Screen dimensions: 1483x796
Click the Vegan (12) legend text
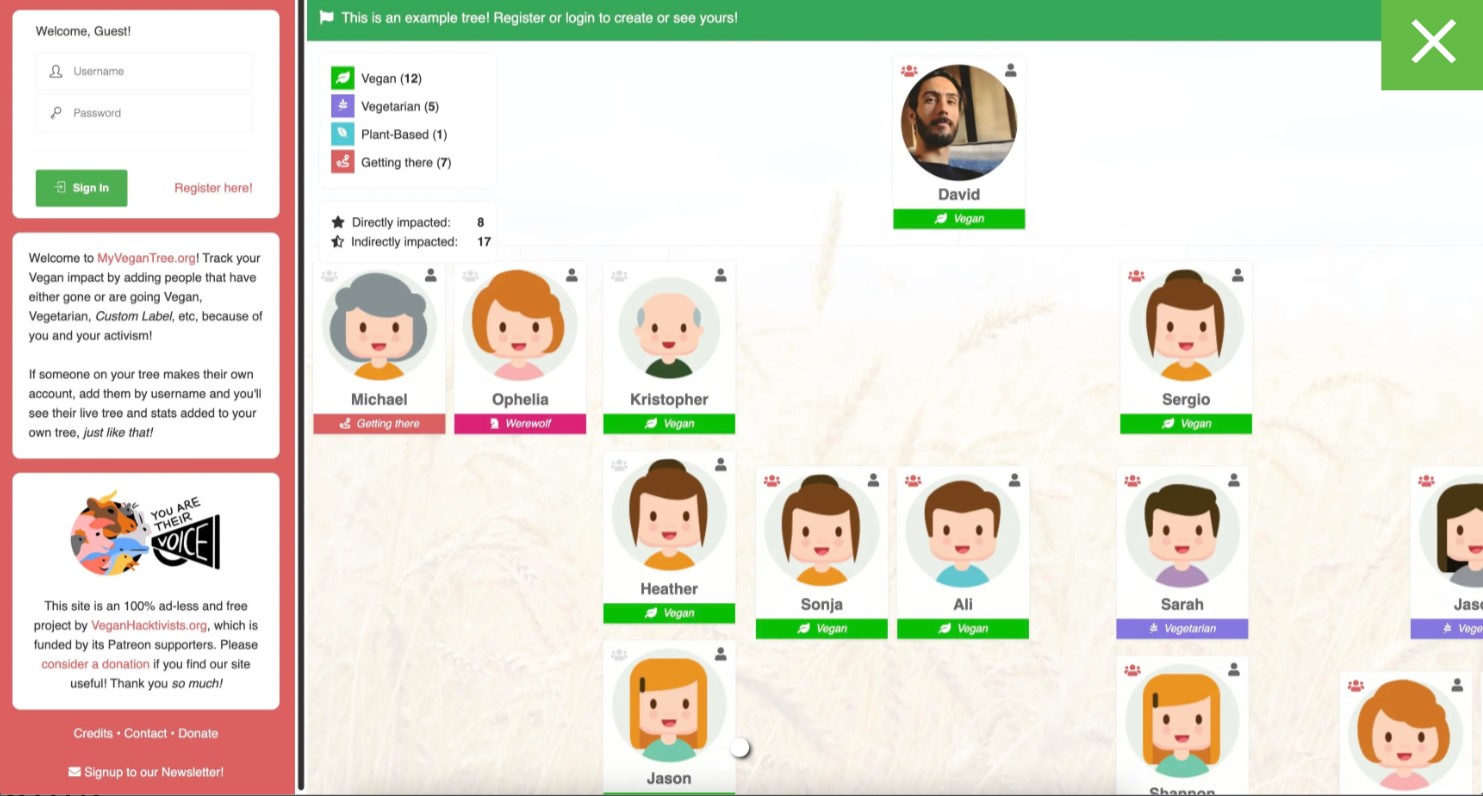point(391,78)
